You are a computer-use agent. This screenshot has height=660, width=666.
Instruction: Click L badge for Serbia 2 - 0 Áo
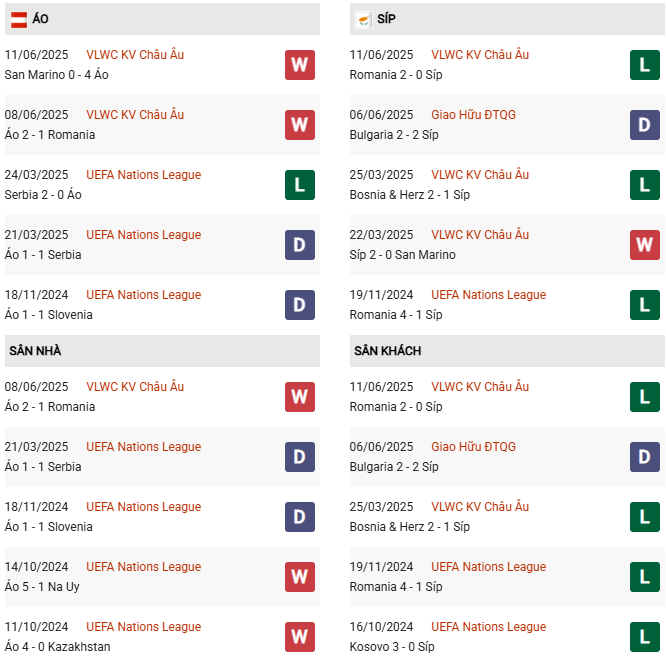coord(299,185)
